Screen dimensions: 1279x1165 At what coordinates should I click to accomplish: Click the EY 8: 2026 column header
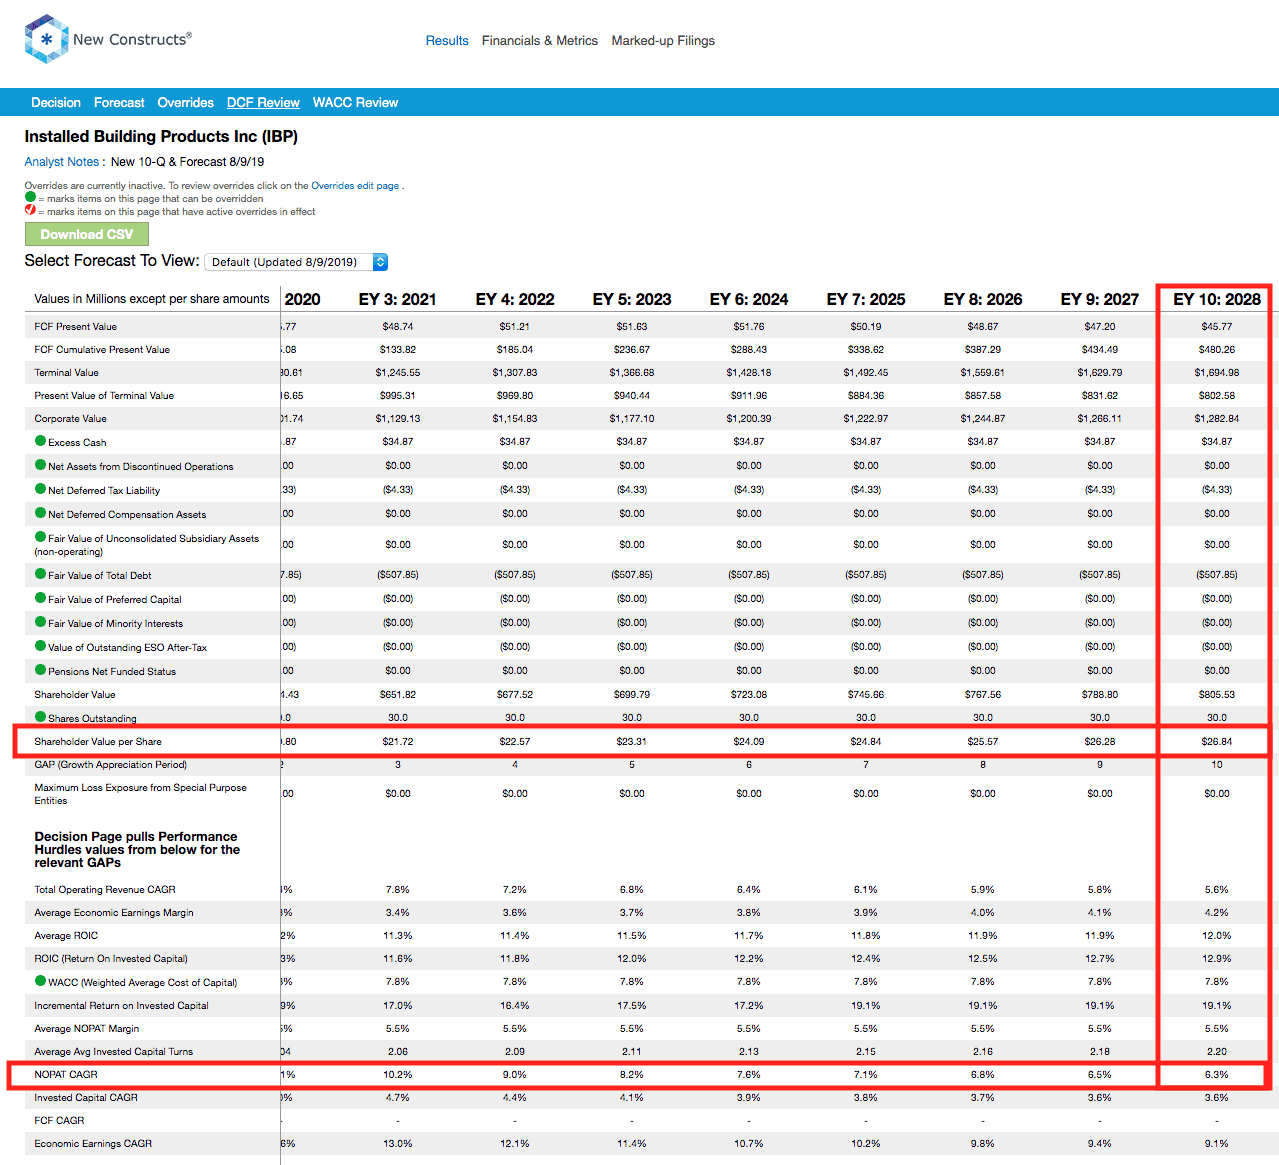(983, 300)
